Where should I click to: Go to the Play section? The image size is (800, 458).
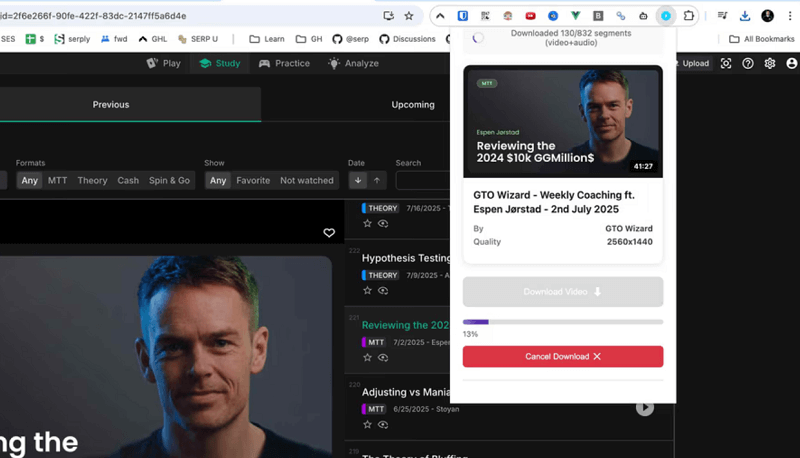point(164,63)
